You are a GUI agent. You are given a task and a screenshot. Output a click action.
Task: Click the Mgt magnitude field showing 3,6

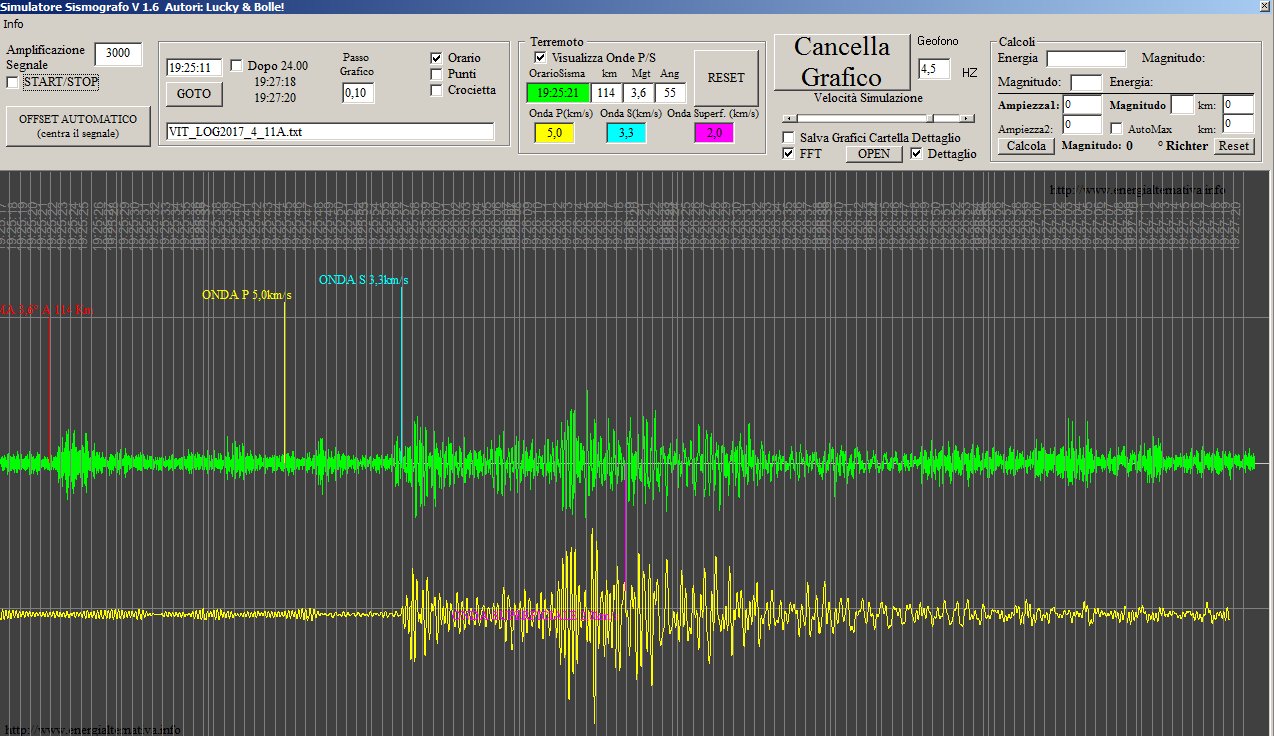pyautogui.click(x=640, y=93)
